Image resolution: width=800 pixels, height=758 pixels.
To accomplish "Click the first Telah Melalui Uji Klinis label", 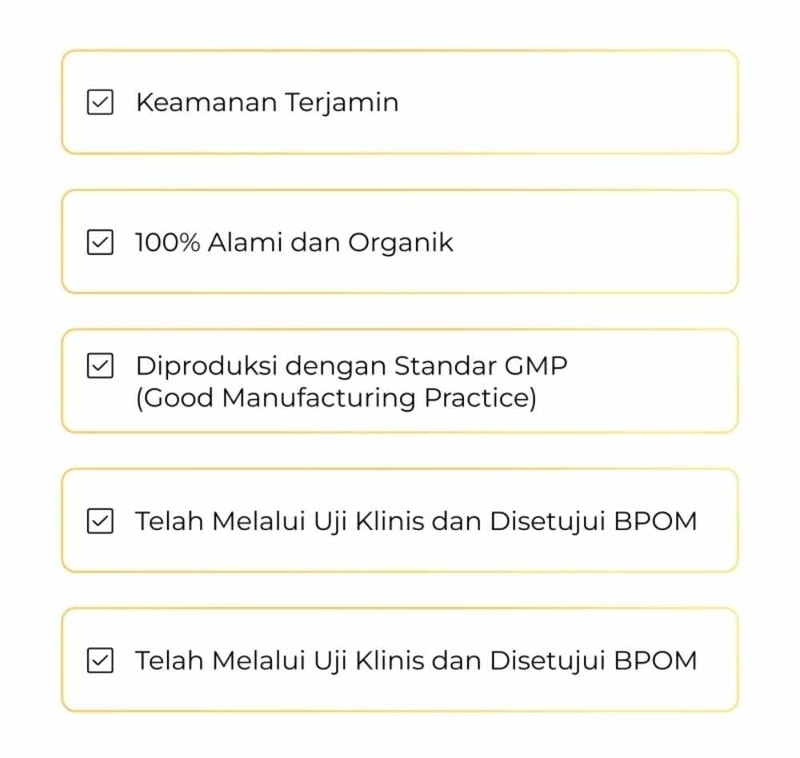I will (416, 521).
